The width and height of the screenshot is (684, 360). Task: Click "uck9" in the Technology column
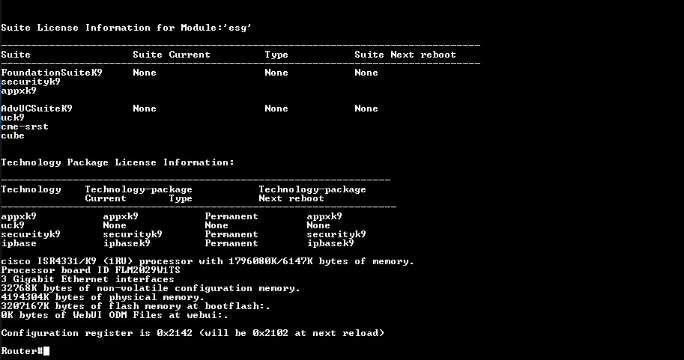13,226
